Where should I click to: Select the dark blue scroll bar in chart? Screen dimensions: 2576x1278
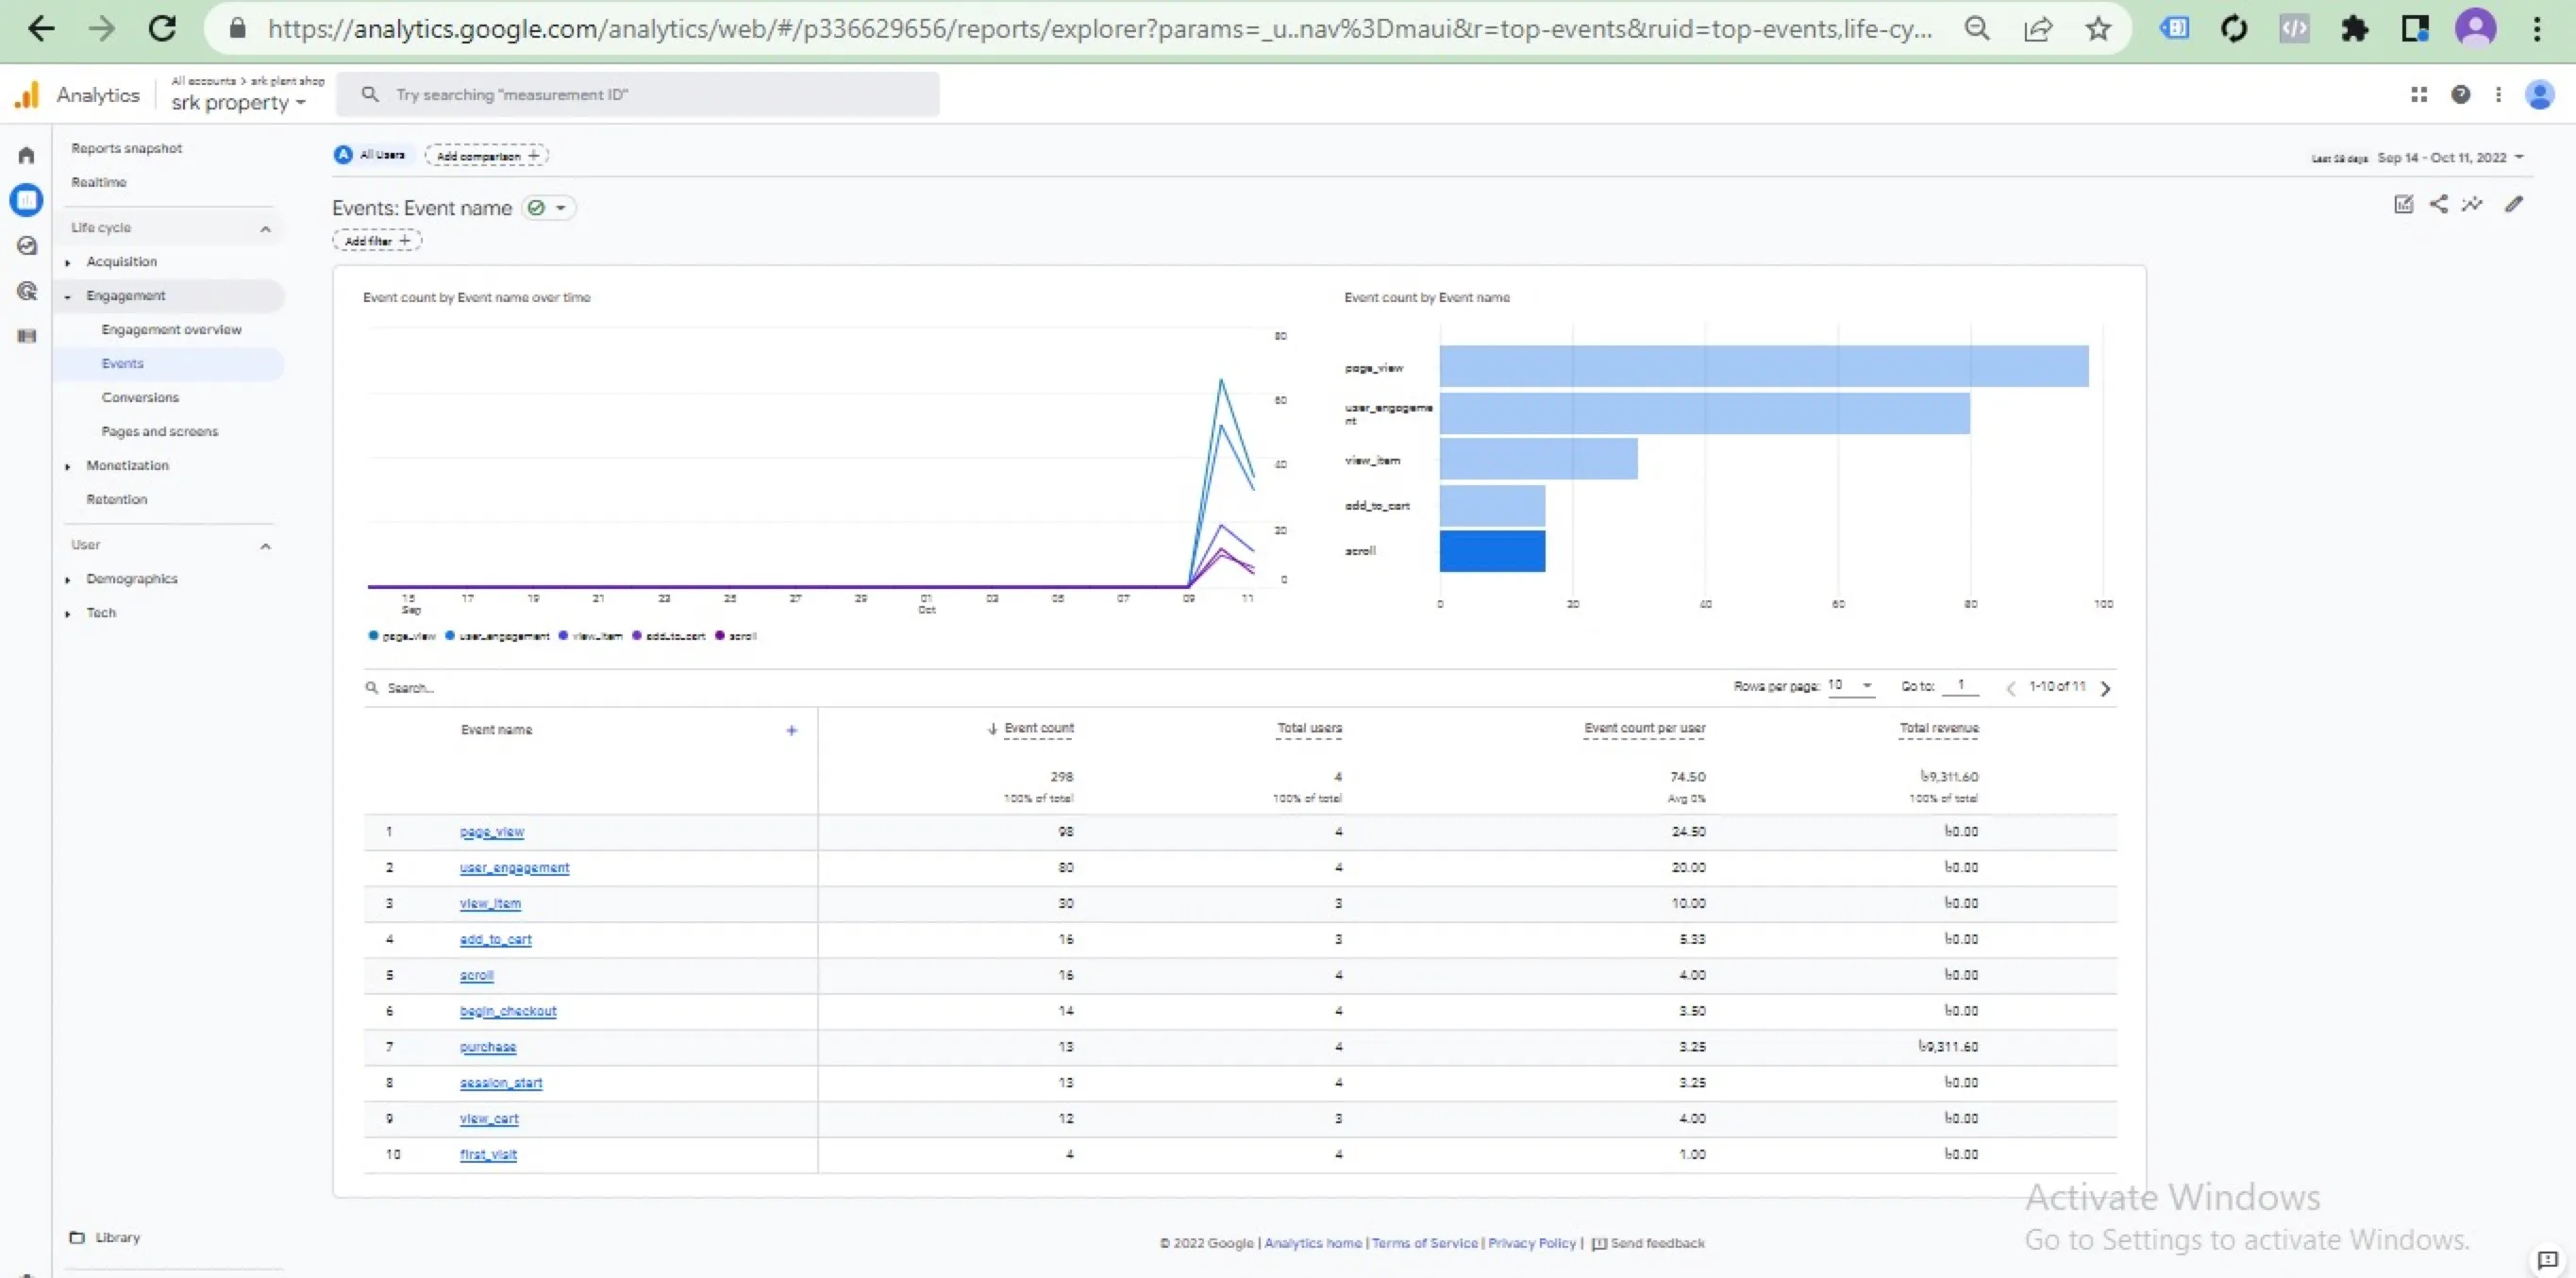1492,551
